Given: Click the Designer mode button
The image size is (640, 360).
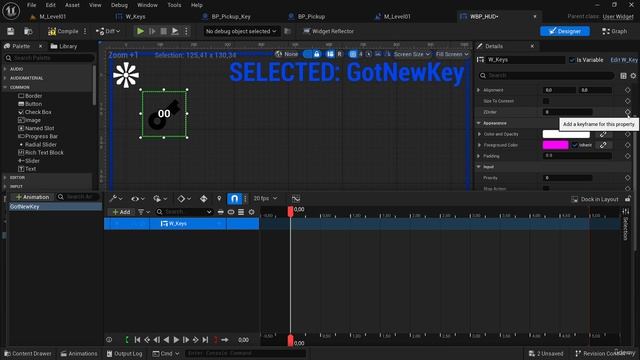Looking at the screenshot, I should (565, 31).
